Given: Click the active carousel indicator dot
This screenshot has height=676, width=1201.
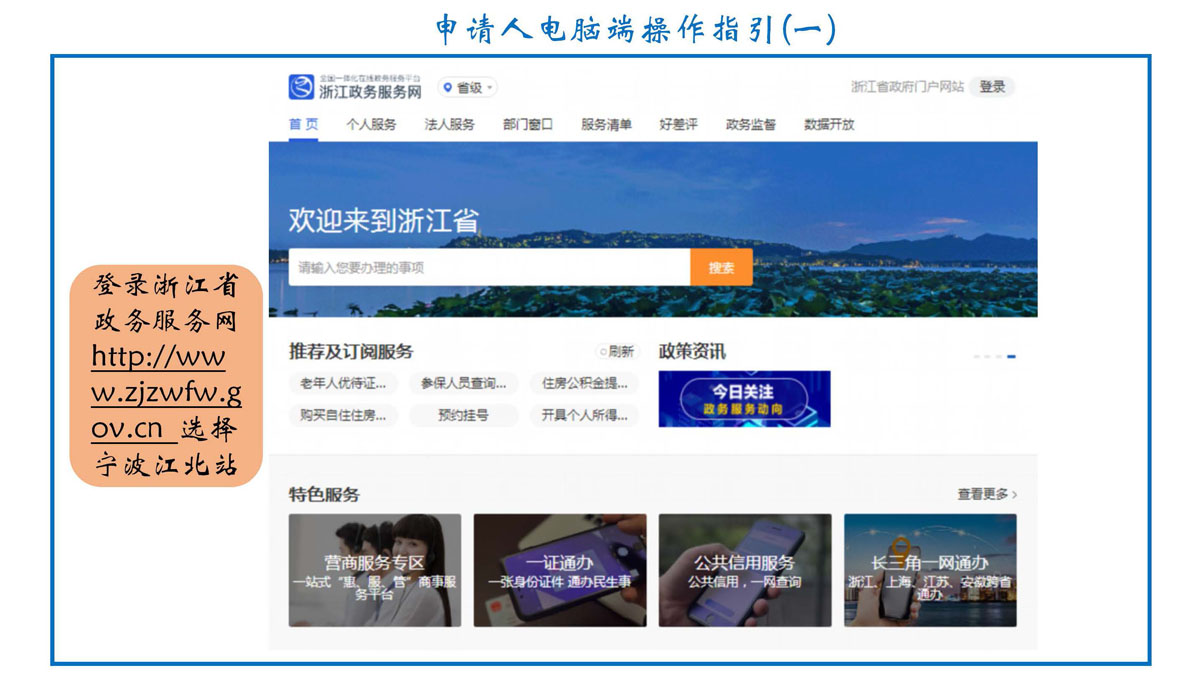Looking at the screenshot, I should 1011,356.
